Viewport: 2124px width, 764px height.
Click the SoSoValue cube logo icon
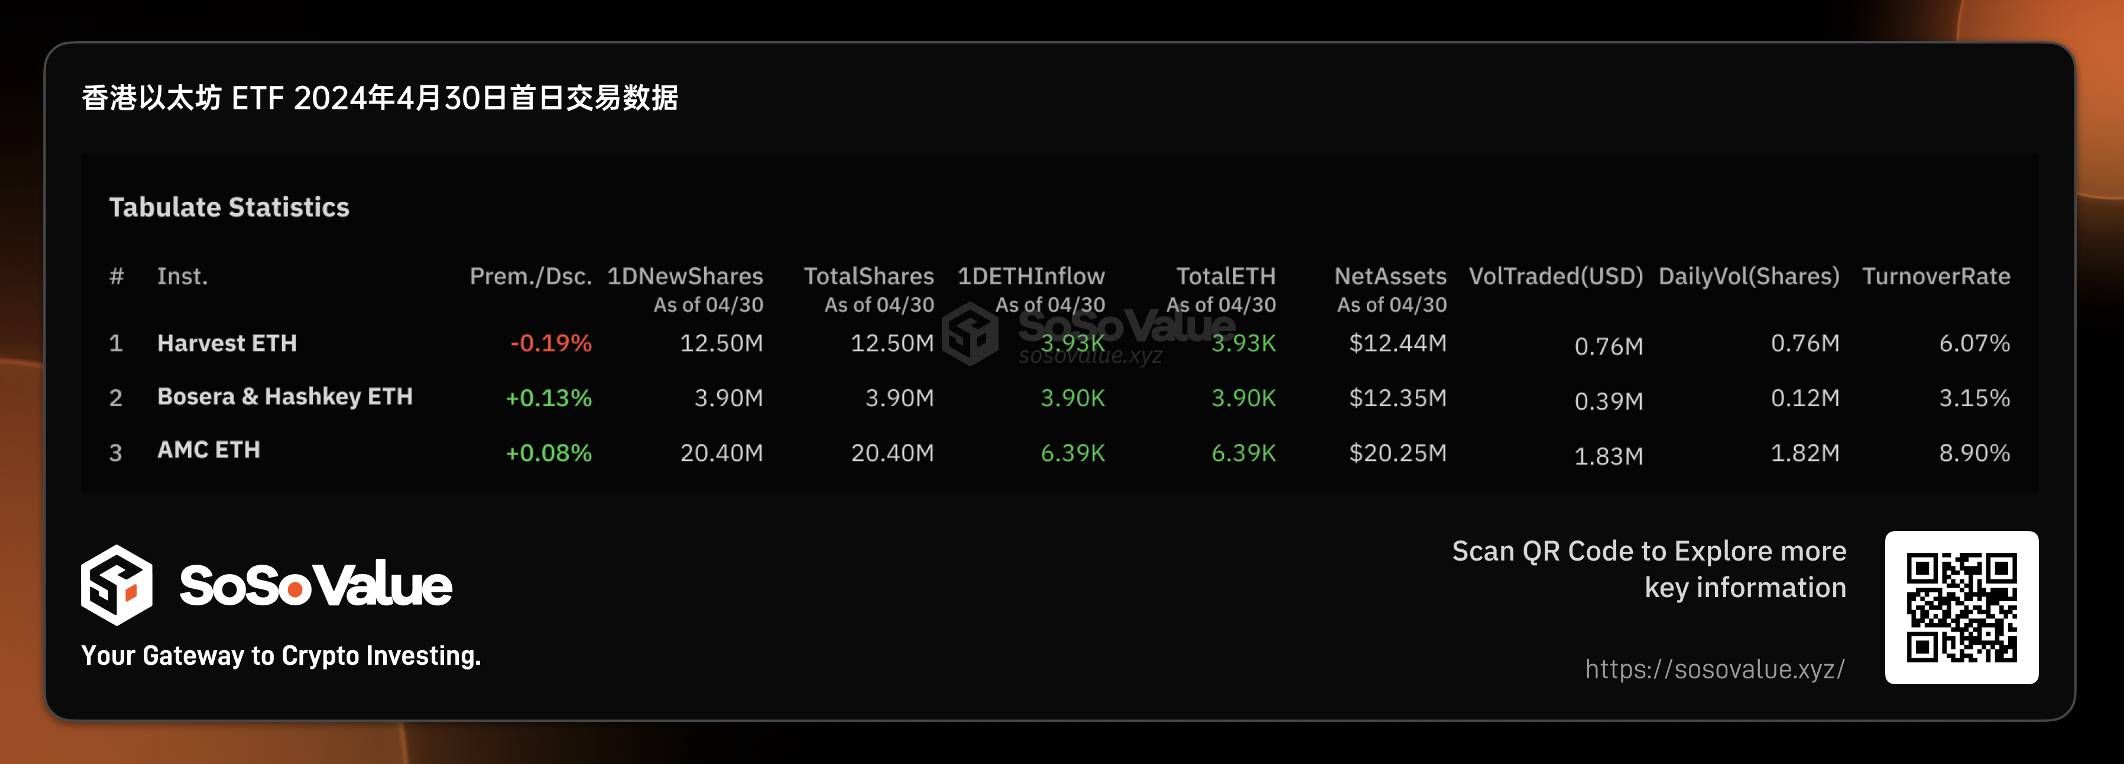[116, 585]
